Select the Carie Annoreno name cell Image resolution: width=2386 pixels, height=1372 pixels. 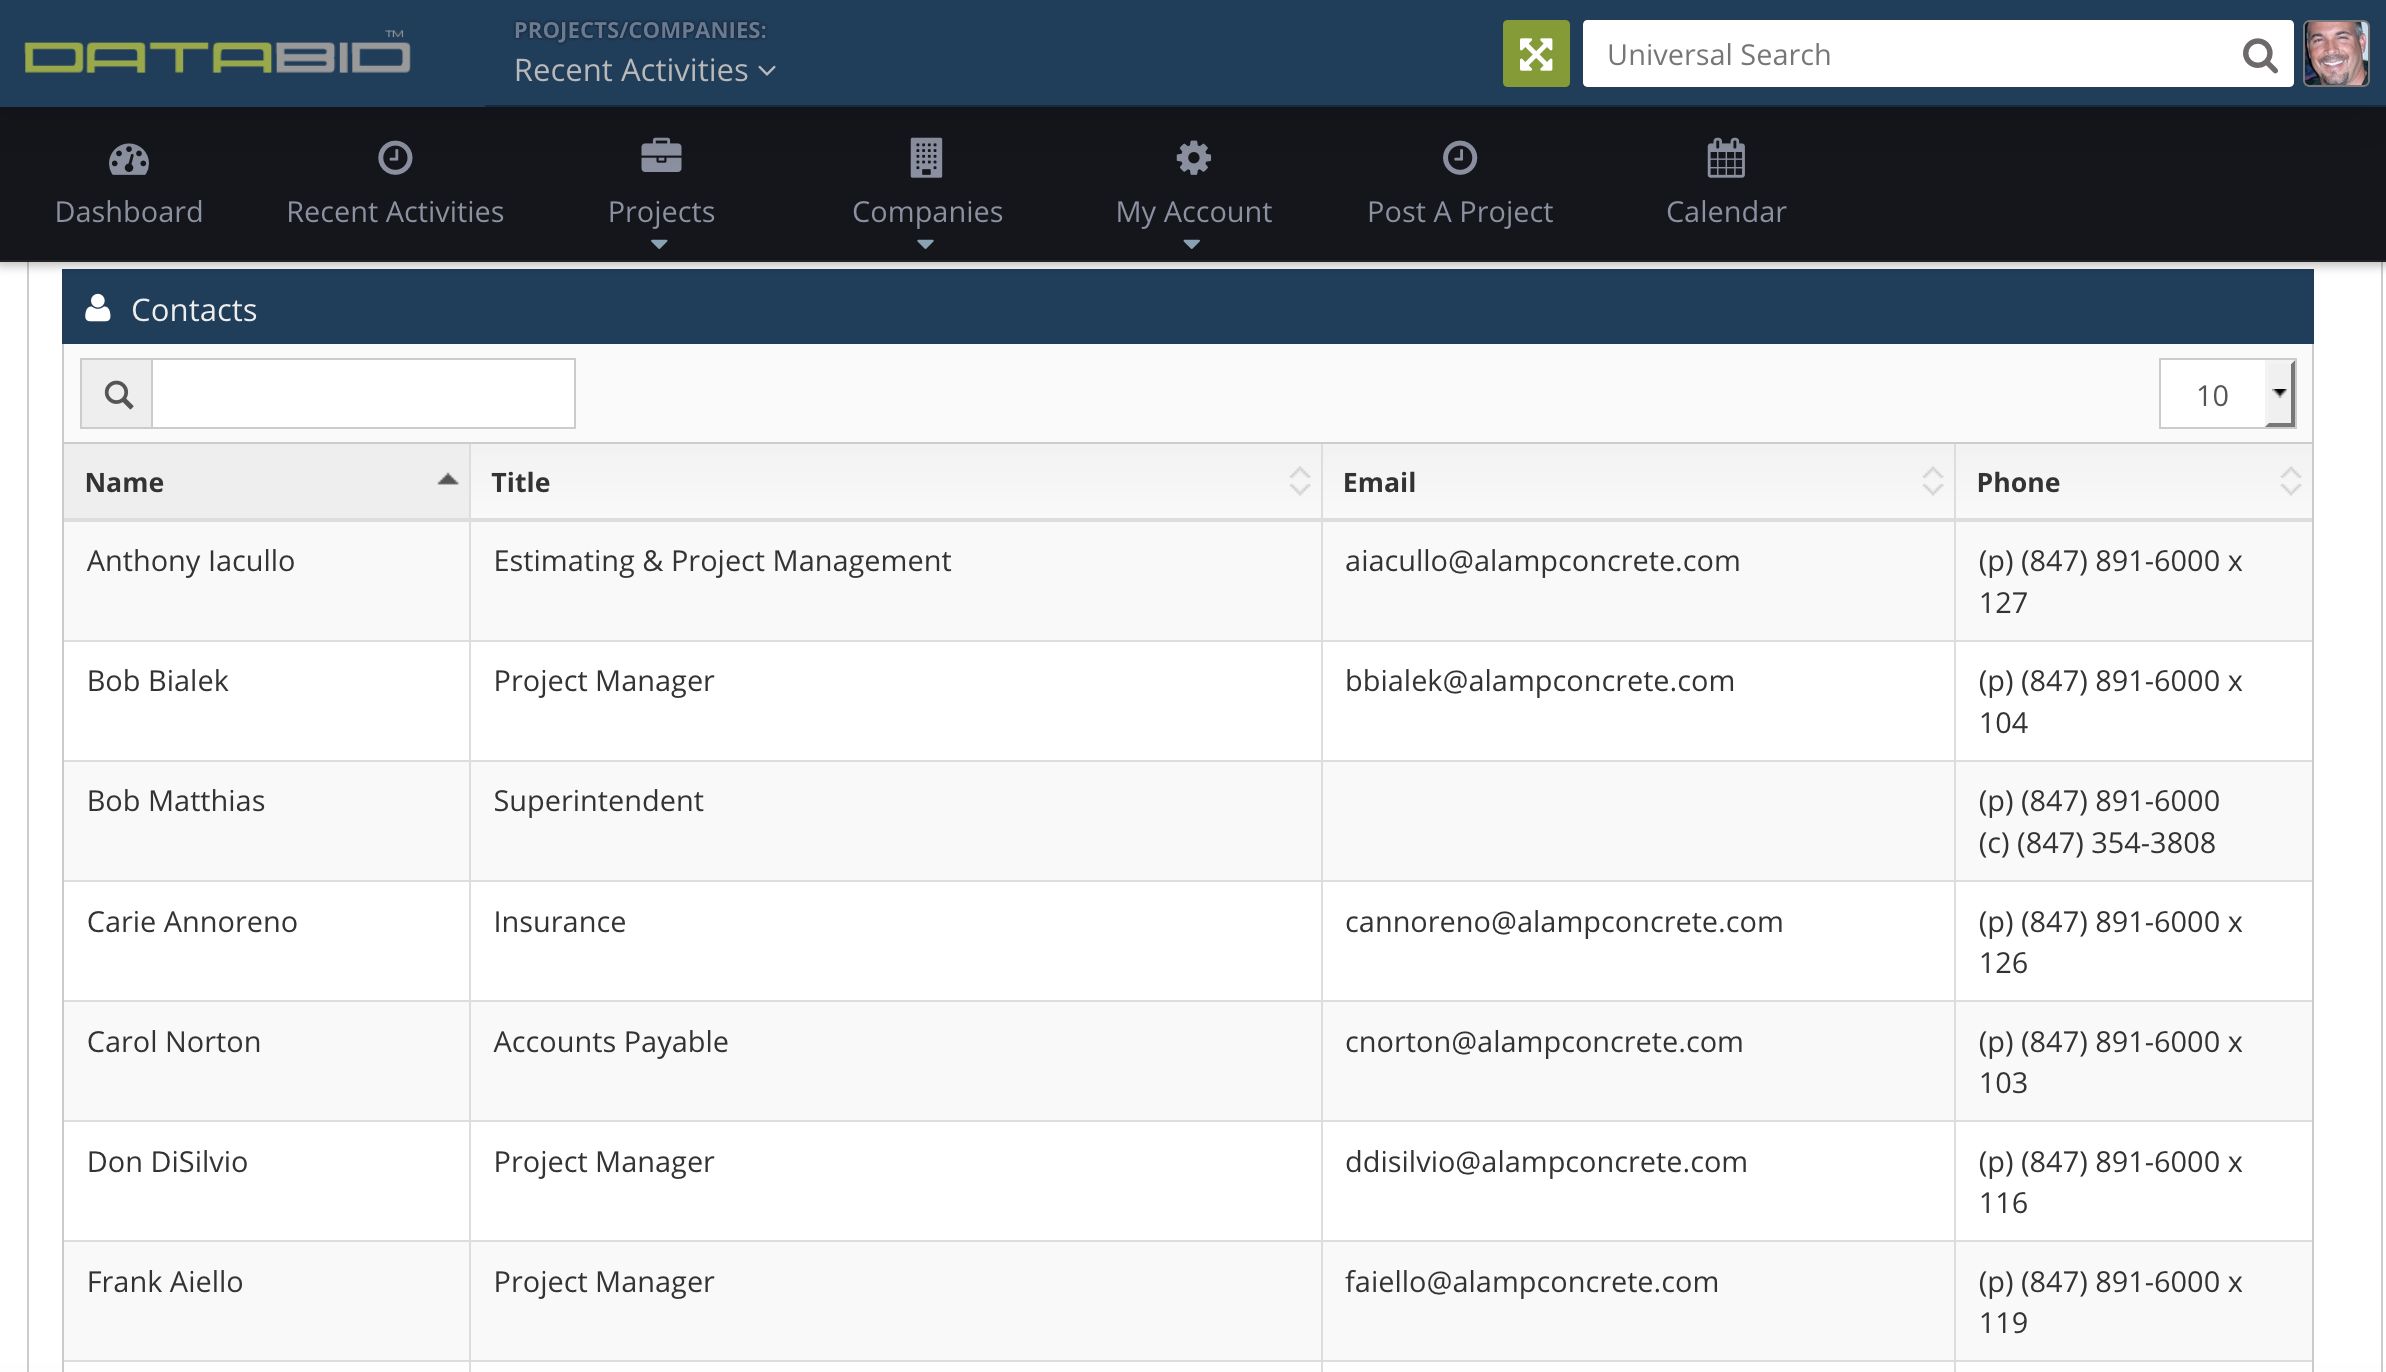(x=266, y=941)
